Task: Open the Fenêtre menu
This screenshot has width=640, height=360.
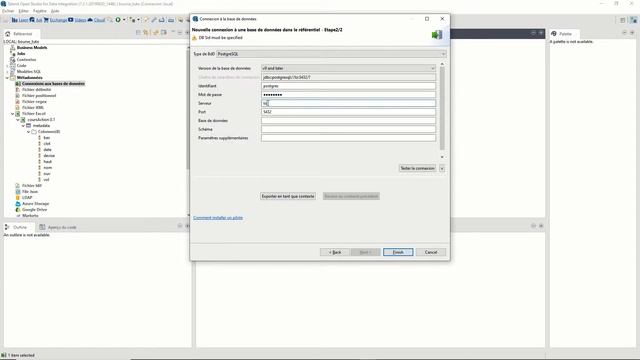Action: point(40,11)
